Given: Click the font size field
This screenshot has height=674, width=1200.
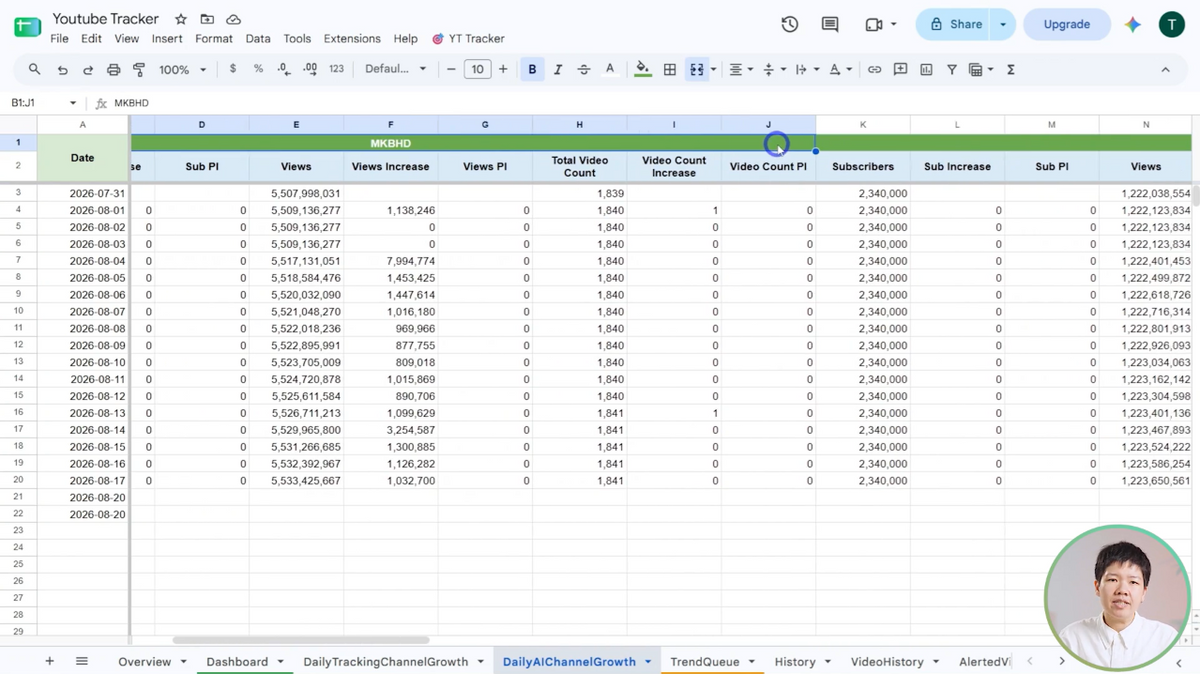Looking at the screenshot, I should [x=477, y=69].
